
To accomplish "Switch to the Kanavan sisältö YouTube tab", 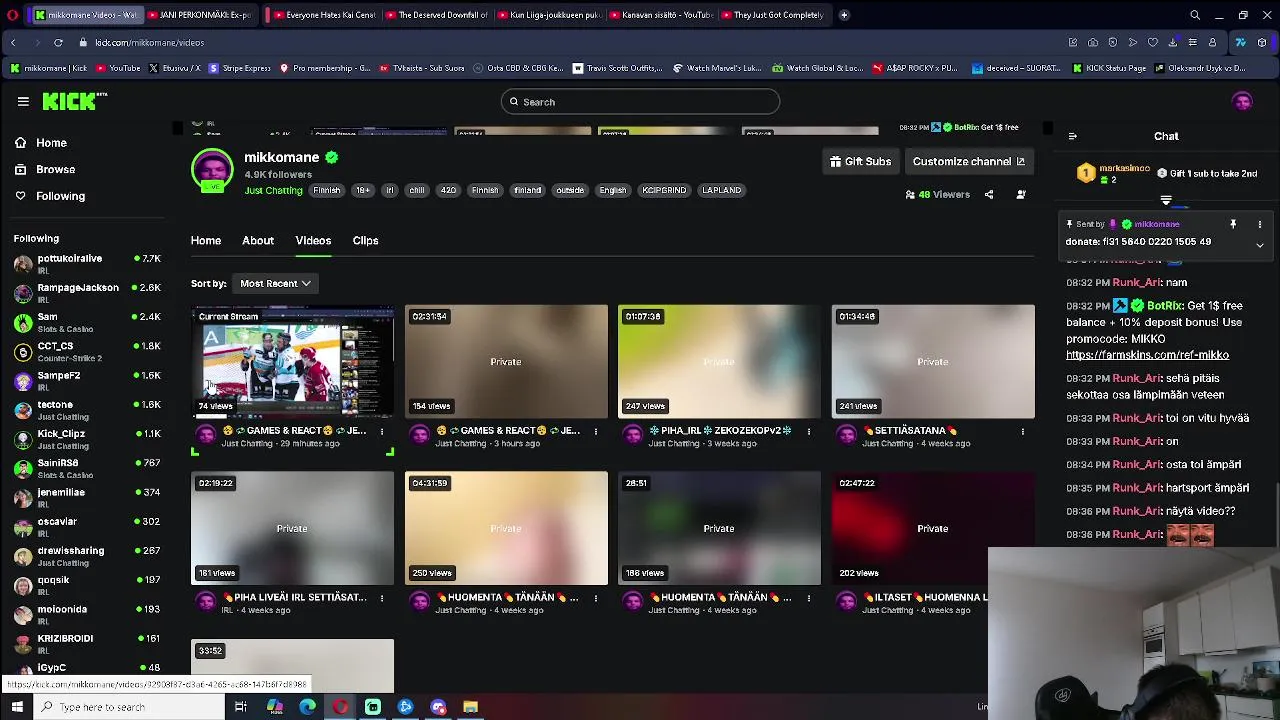I will [x=661, y=15].
